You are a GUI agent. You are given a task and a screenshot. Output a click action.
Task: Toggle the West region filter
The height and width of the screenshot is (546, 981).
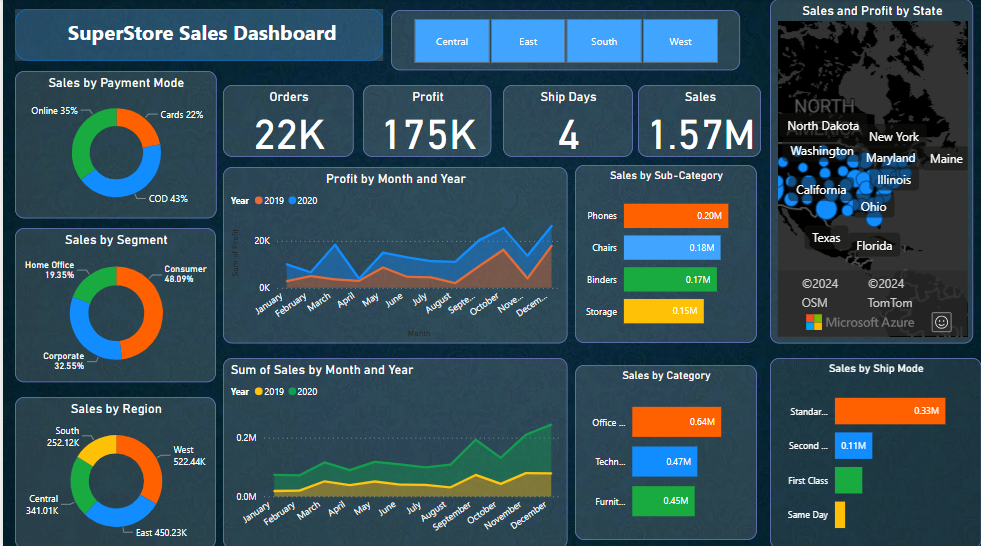tap(680, 42)
